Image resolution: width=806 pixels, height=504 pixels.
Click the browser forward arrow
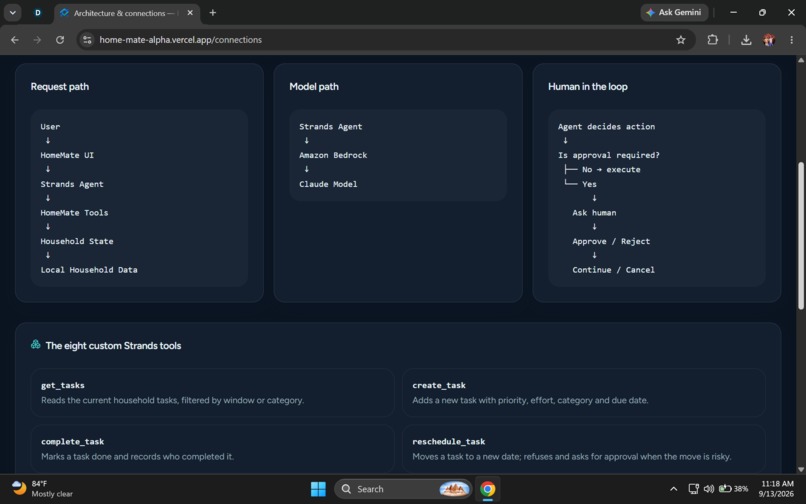coord(37,40)
